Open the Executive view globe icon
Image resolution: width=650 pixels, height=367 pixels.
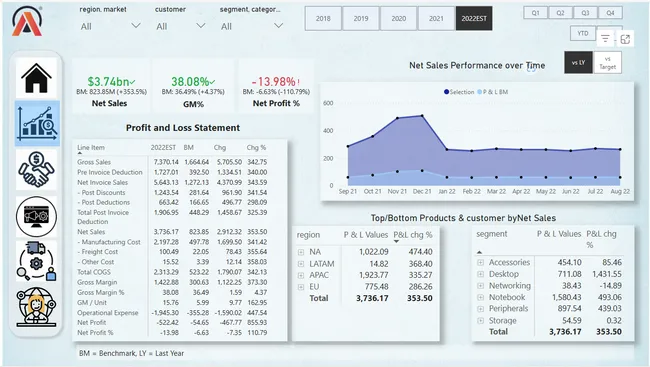click(x=36, y=307)
